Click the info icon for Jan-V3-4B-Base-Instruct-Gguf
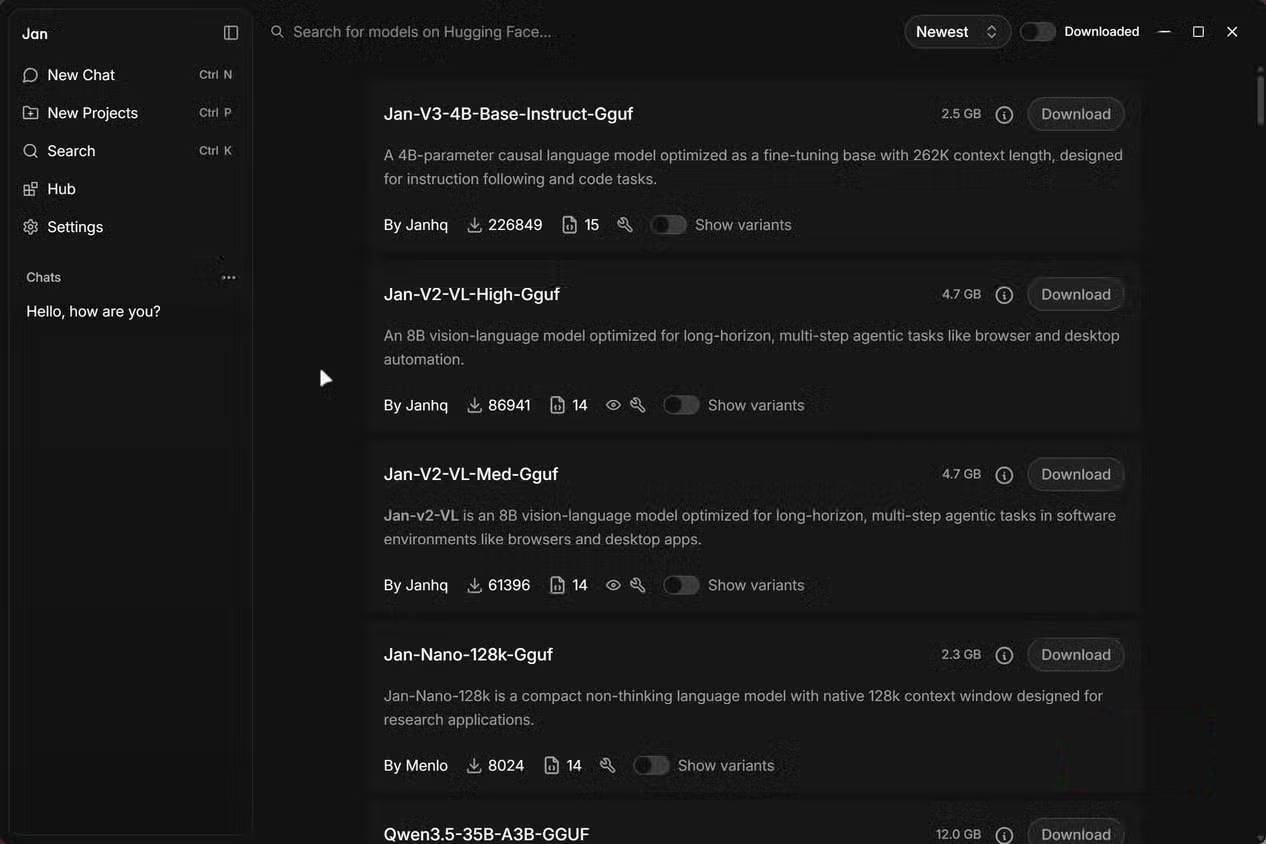 [x=1004, y=115]
